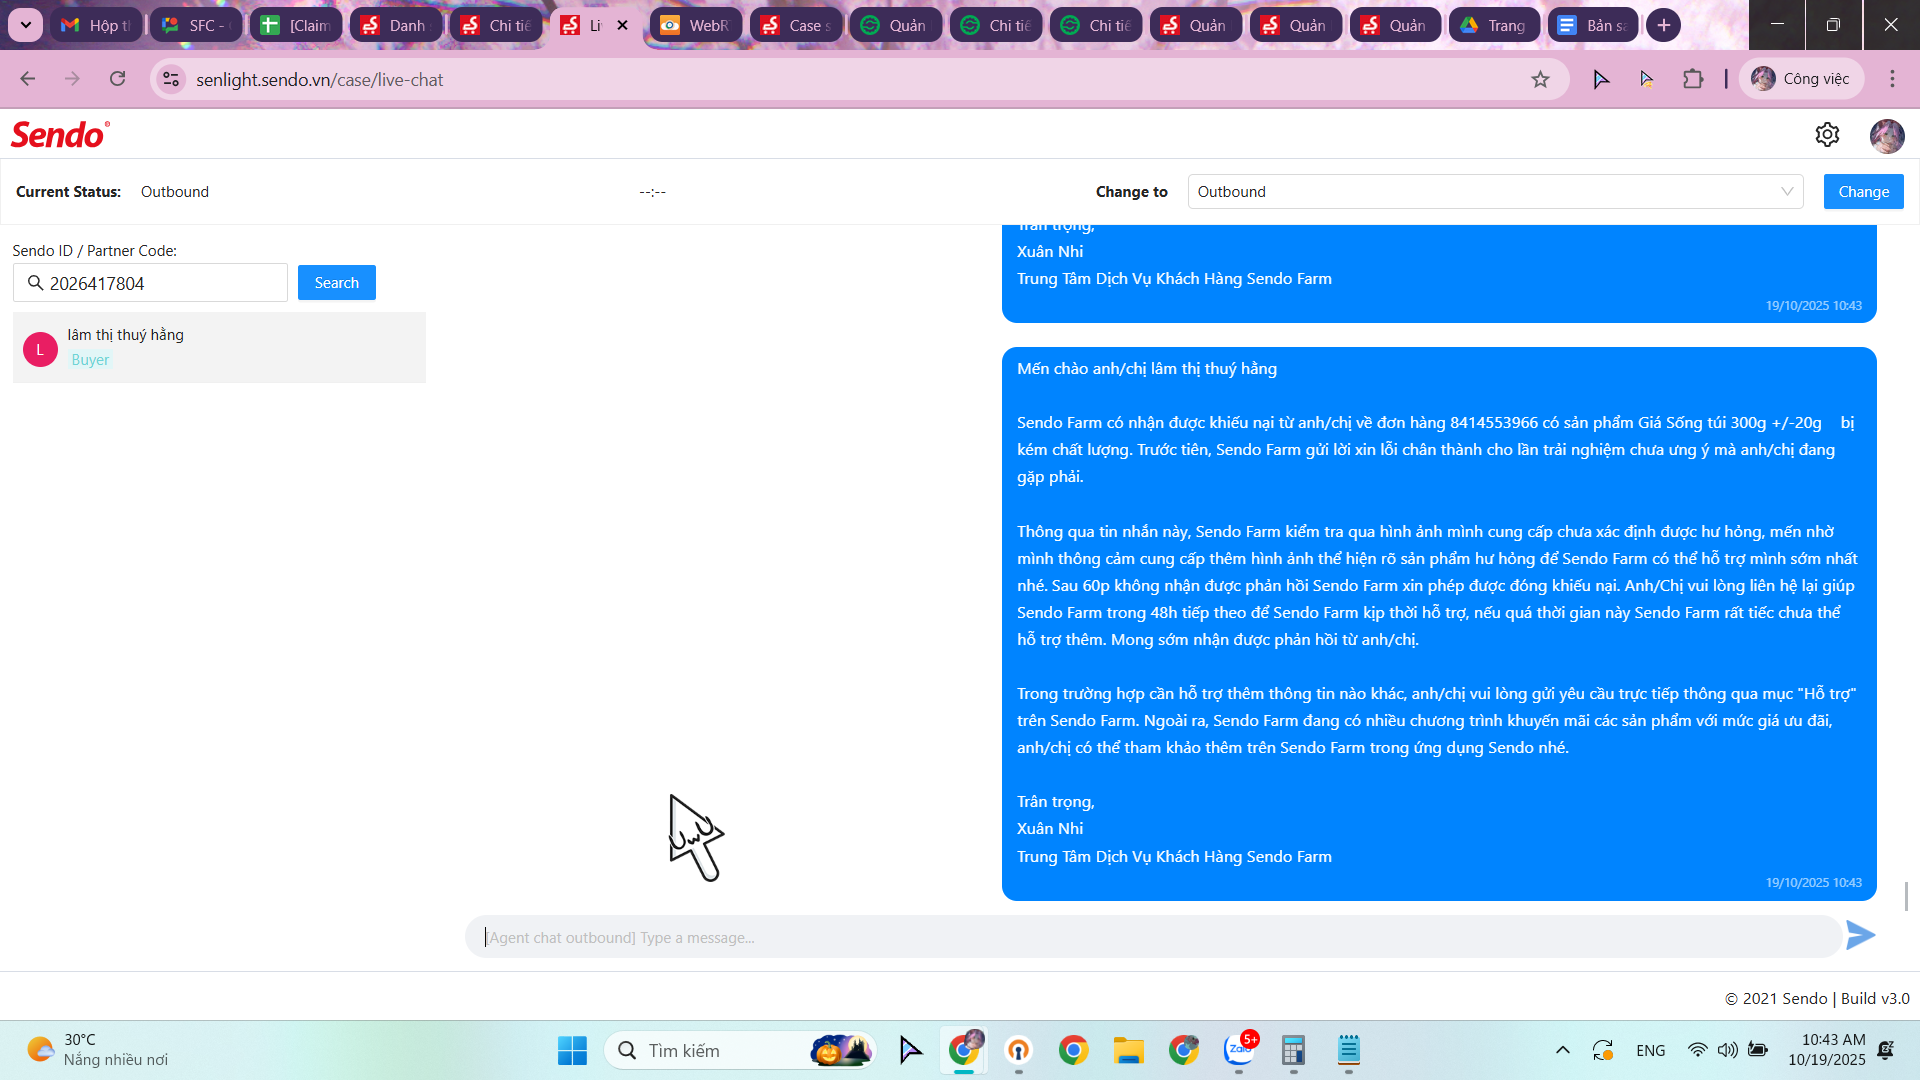Click the blue Search button

click(x=336, y=283)
